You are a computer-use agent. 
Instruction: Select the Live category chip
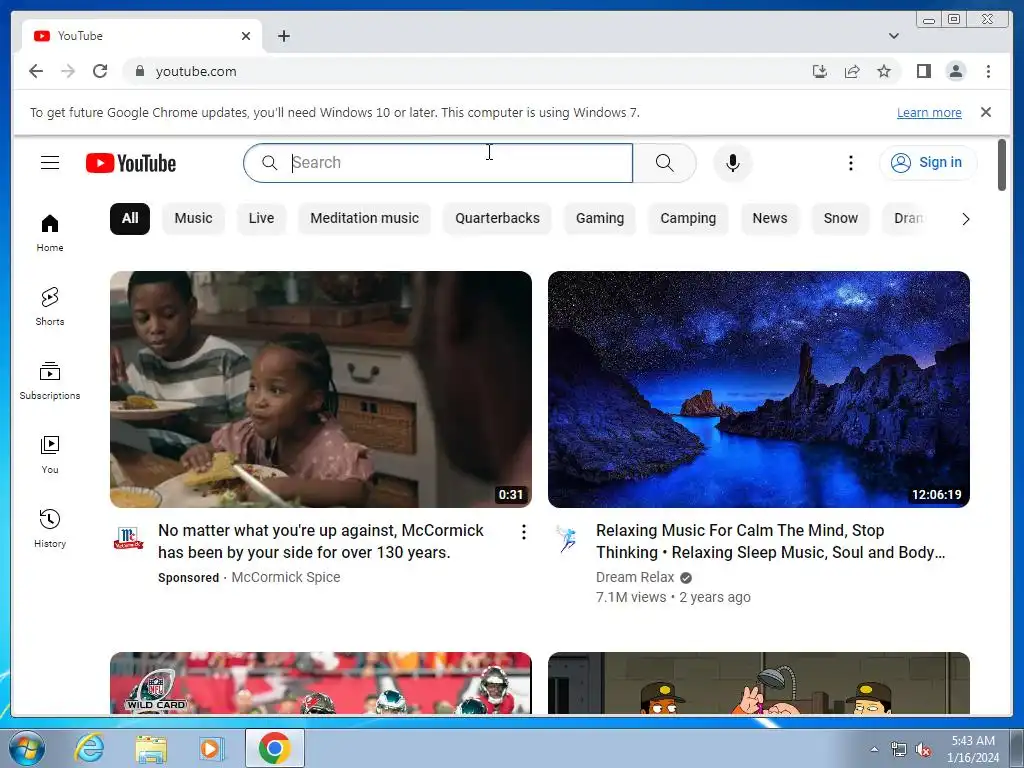pos(261,219)
